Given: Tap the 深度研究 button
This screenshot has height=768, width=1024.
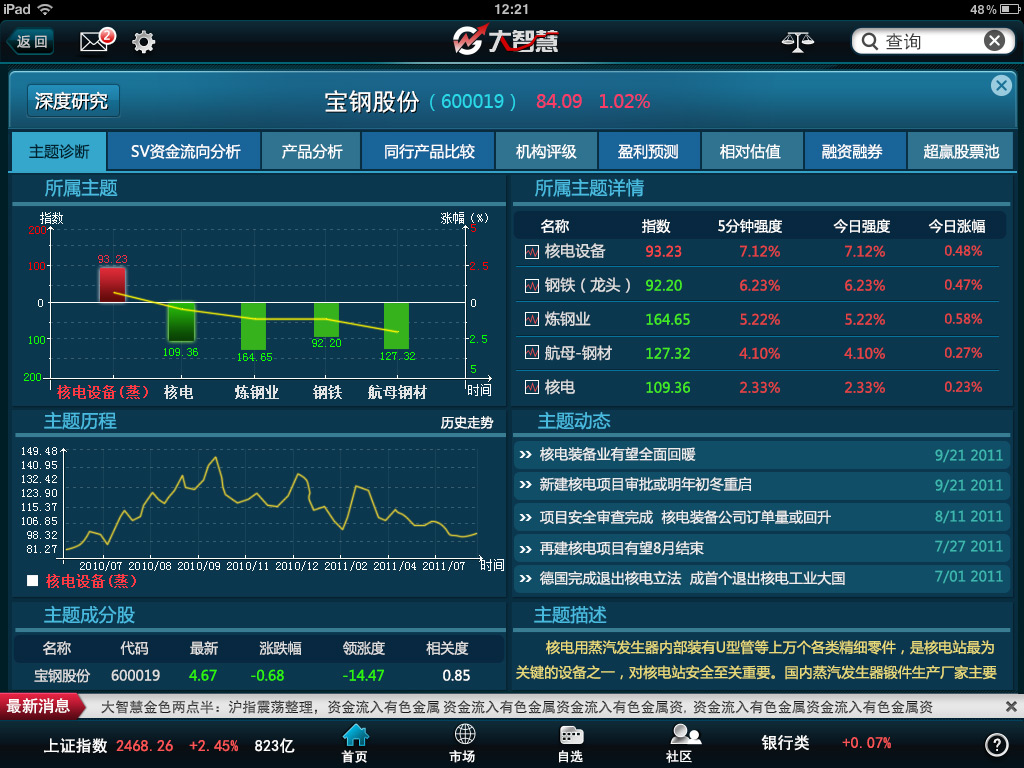Looking at the screenshot, I should 72,101.
